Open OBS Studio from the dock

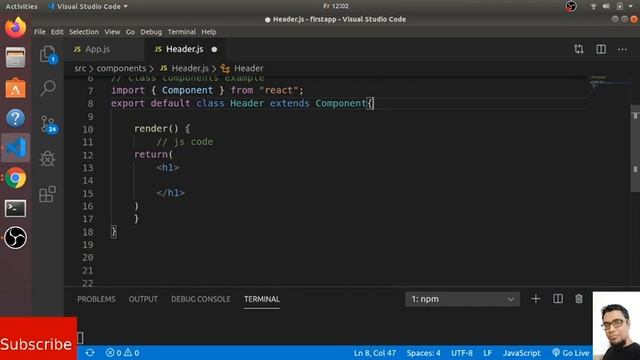(16, 238)
